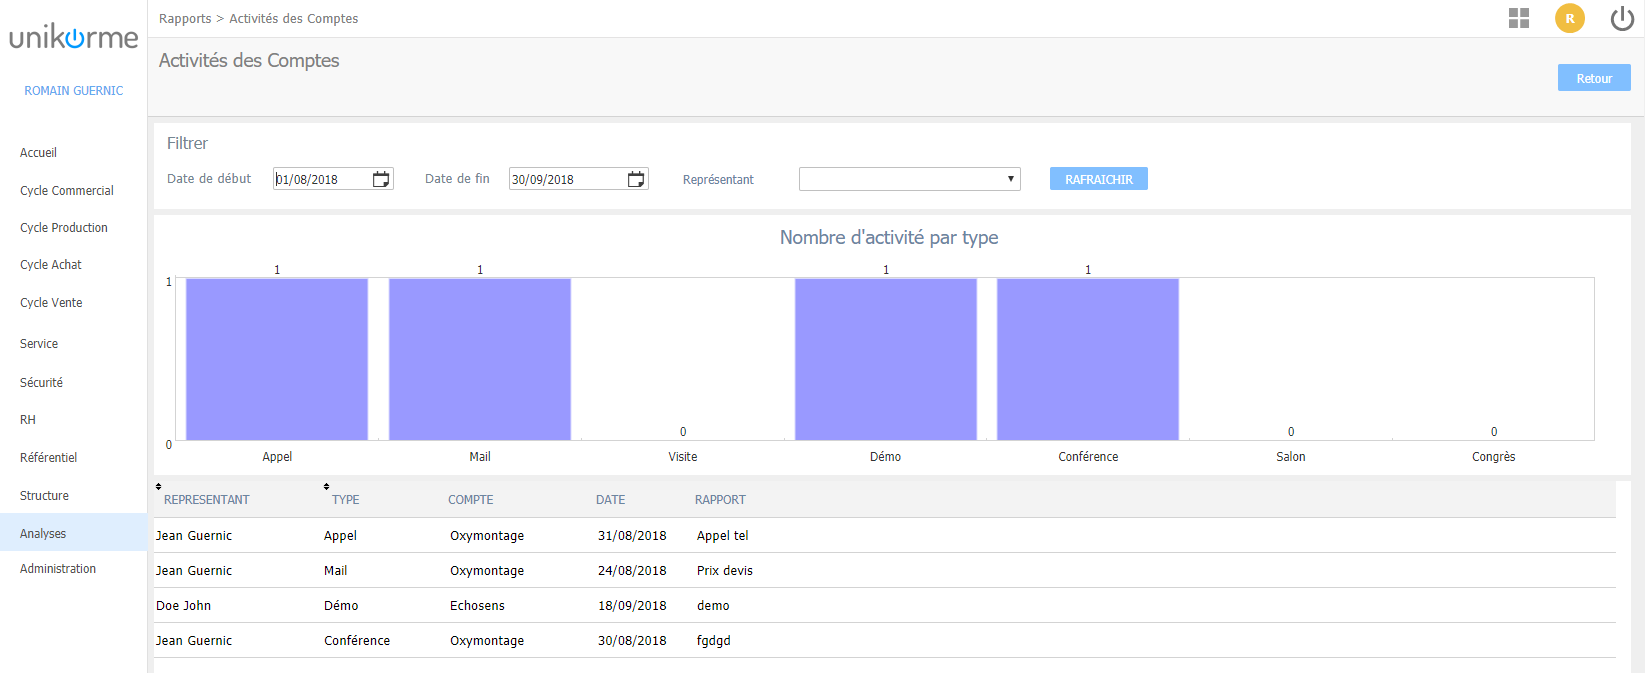Click the Rapports breadcrumb link
Viewport: 1645px width, 673px height.
coord(185,19)
